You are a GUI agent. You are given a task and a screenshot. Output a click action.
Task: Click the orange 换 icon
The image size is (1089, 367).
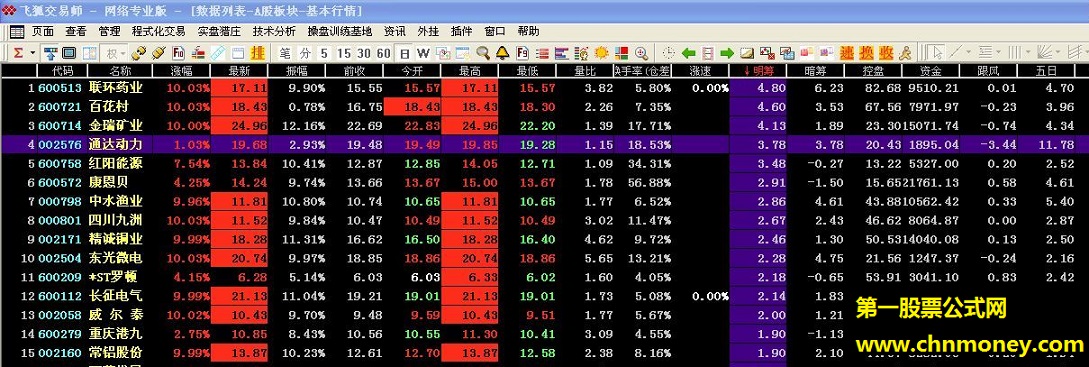point(866,53)
